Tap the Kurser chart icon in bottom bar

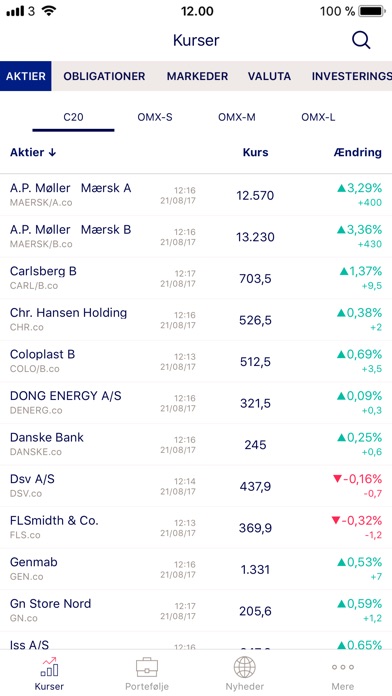(49, 667)
